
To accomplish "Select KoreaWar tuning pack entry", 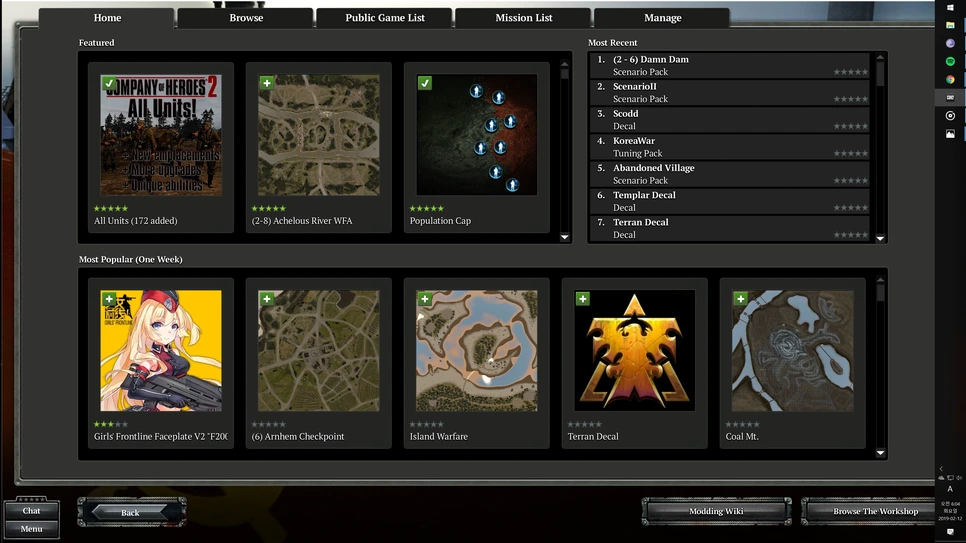I will point(729,147).
